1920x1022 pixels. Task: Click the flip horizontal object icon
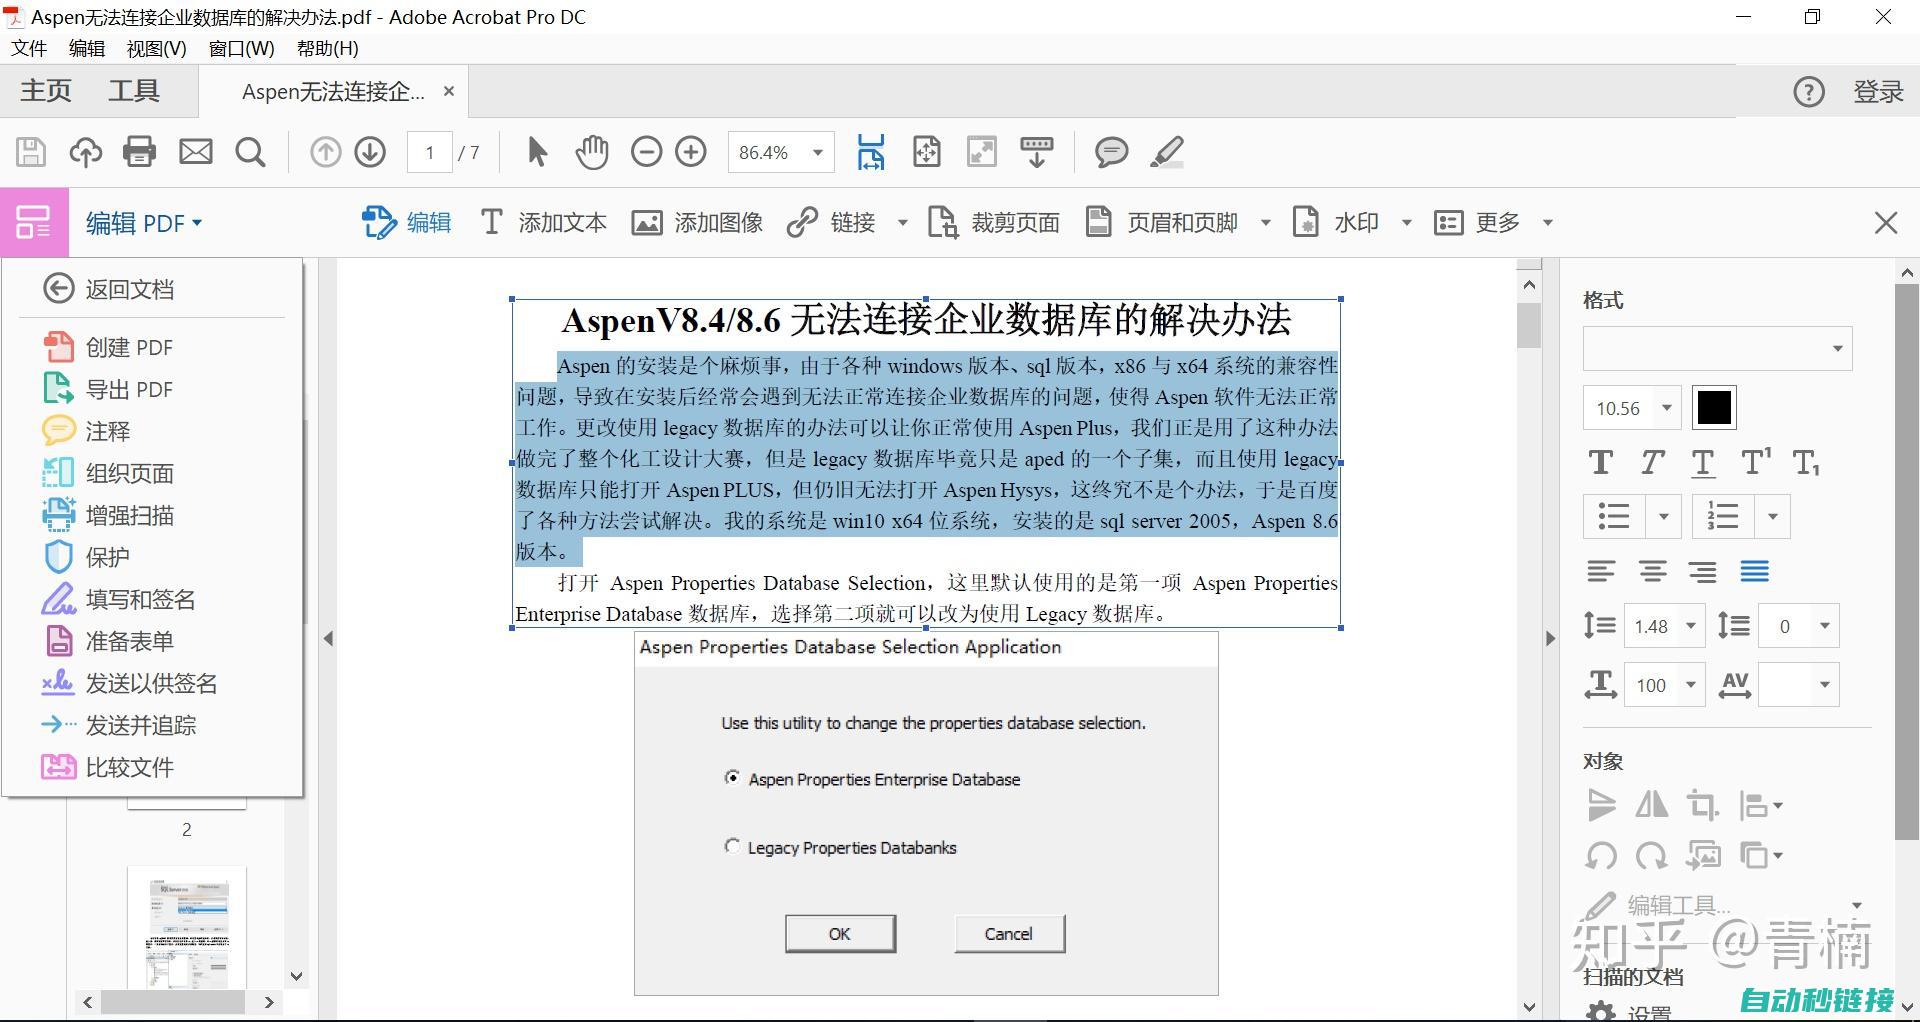[1652, 805]
